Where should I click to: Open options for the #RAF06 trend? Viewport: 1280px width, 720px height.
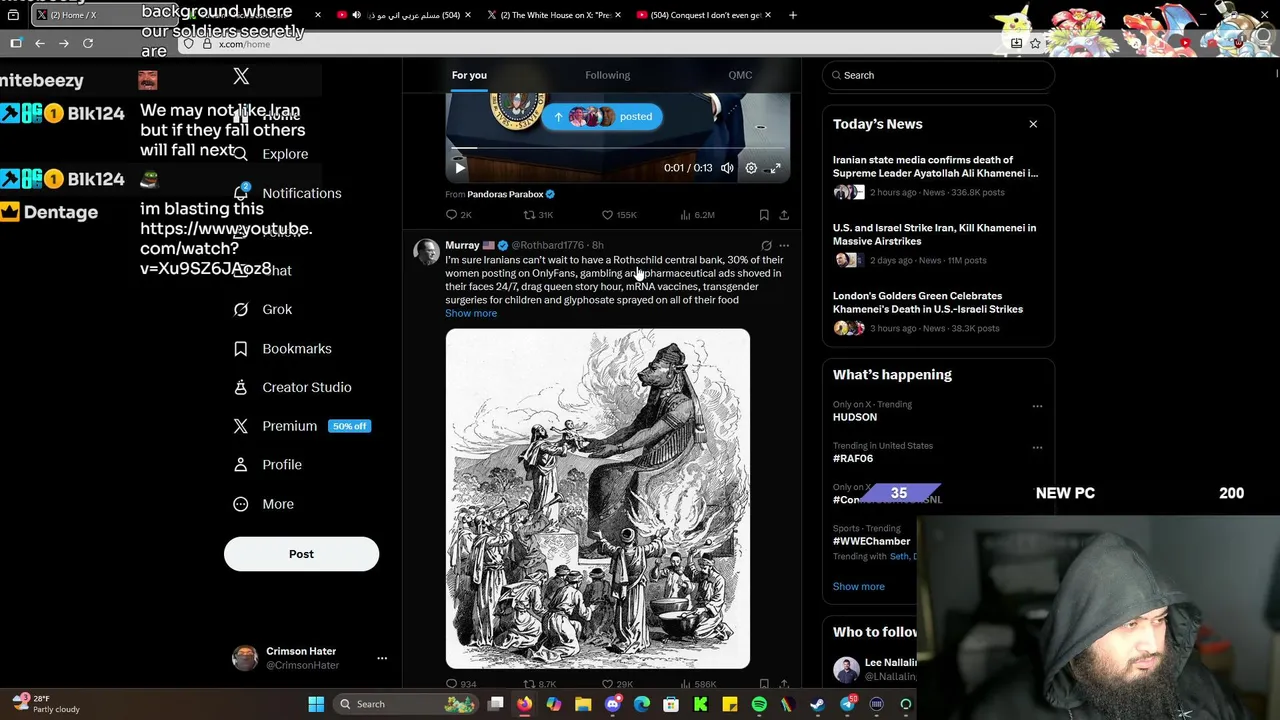[x=1037, y=447]
